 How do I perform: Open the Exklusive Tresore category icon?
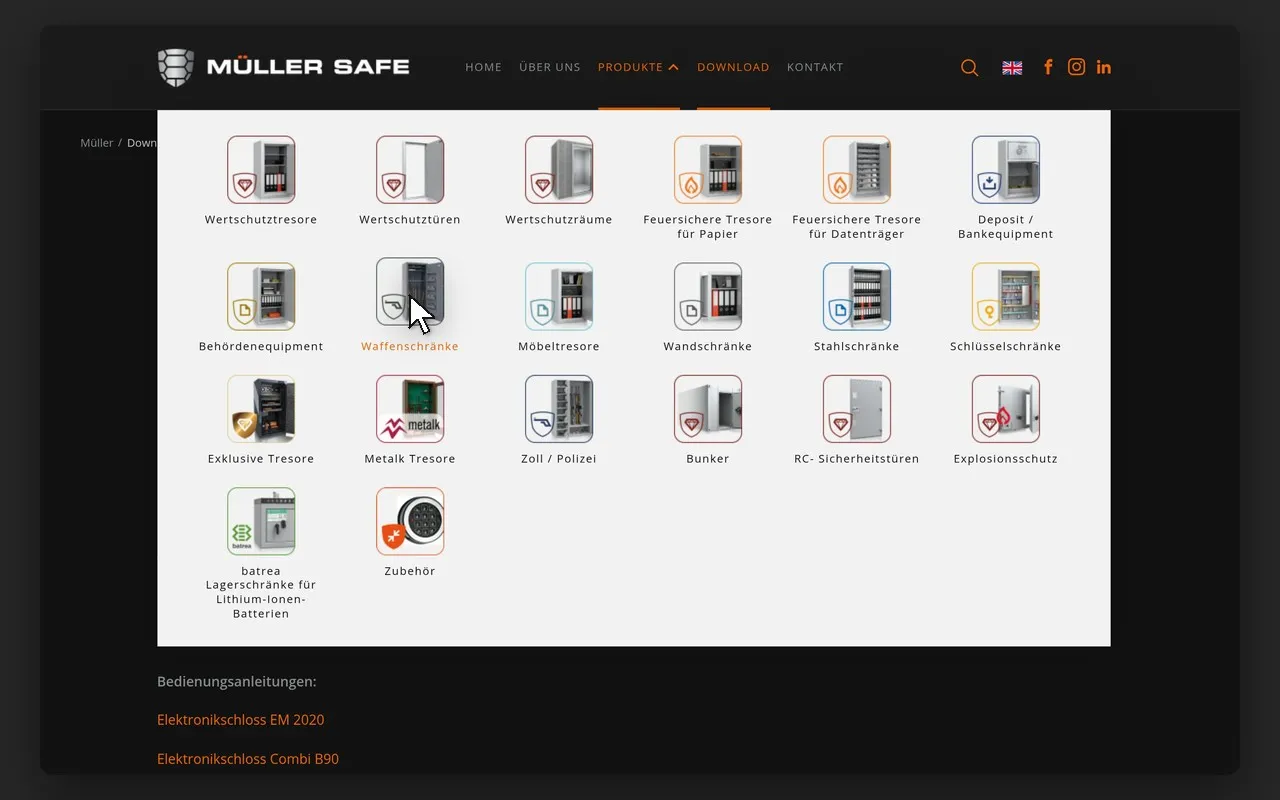261,409
